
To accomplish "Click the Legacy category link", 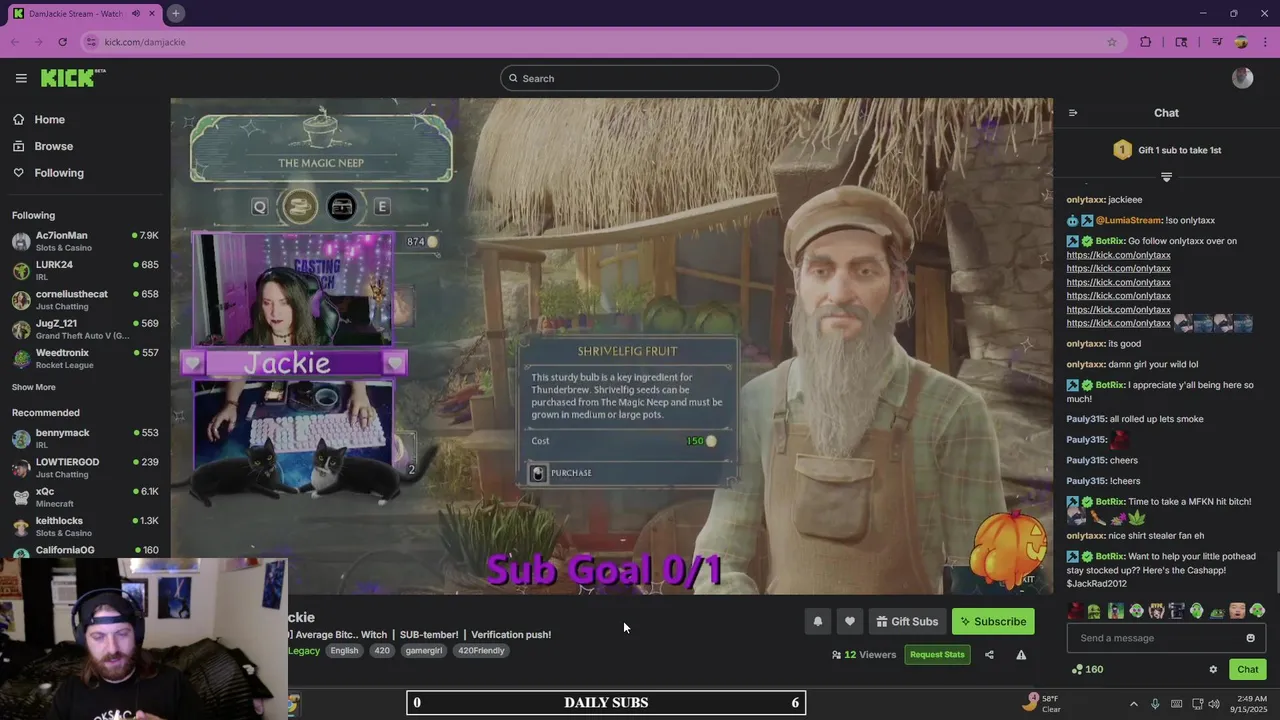I will click(304, 651).
